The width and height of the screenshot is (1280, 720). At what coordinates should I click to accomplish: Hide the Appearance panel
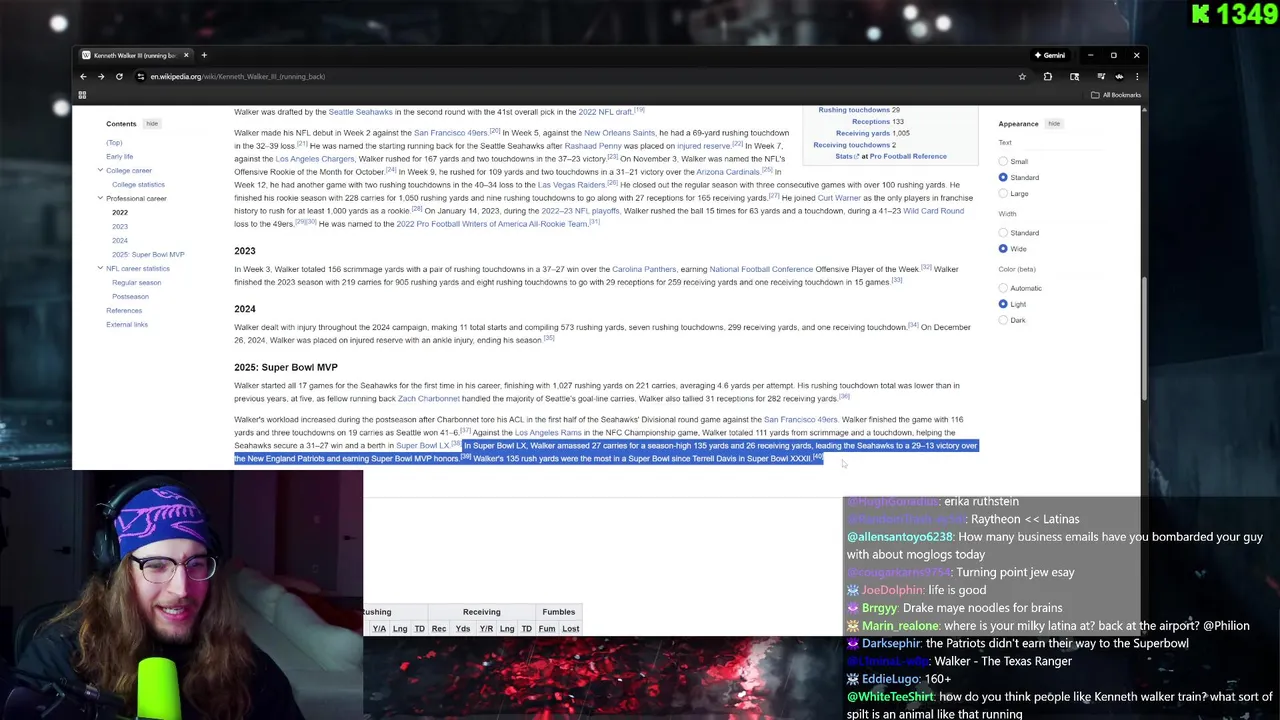(x=1054, y=124)
